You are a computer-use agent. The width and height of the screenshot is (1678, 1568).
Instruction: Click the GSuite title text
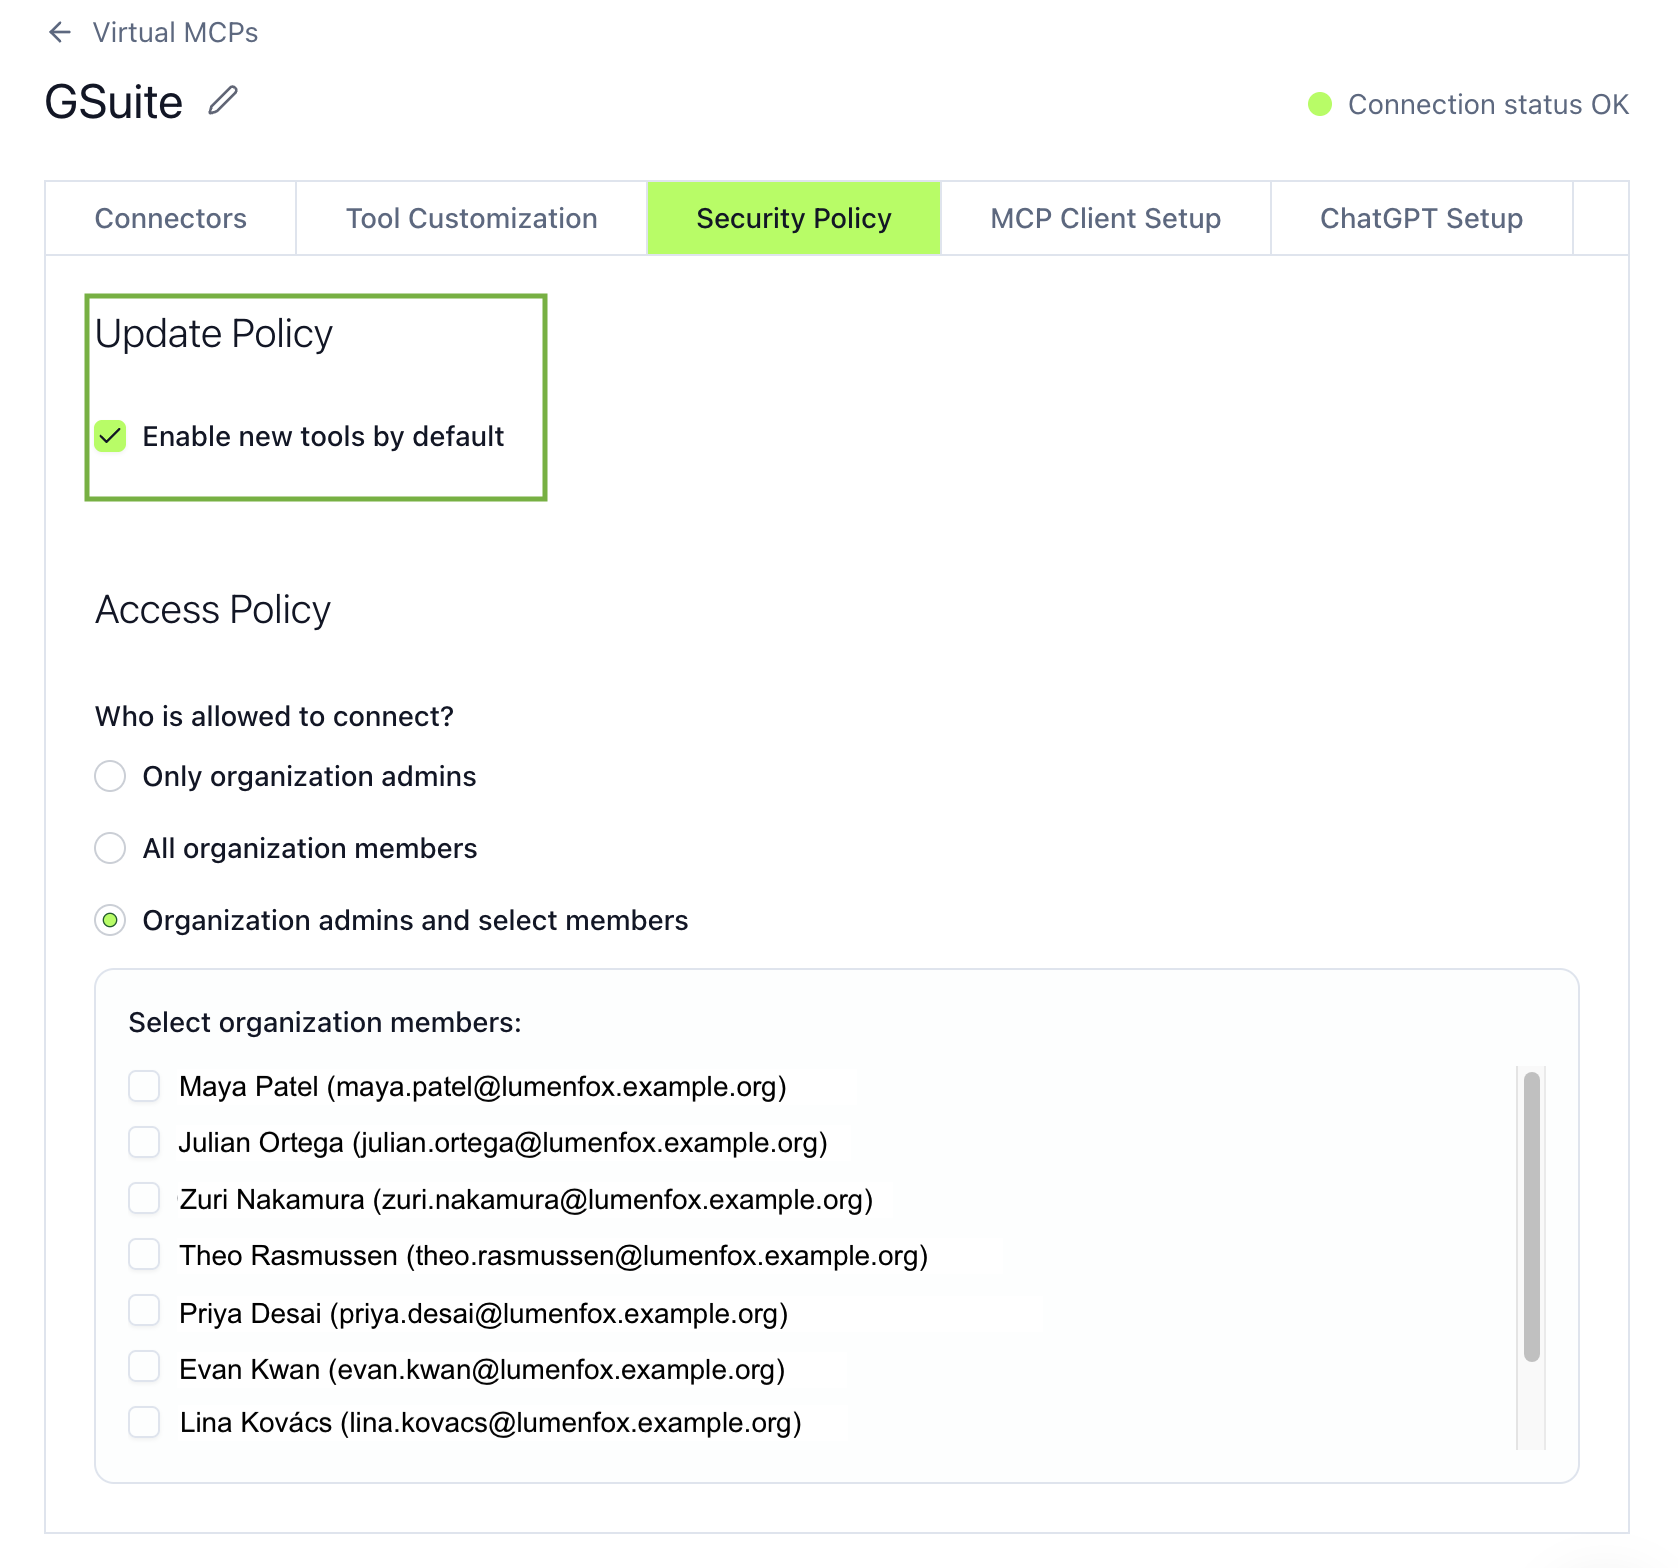(114, 102)
